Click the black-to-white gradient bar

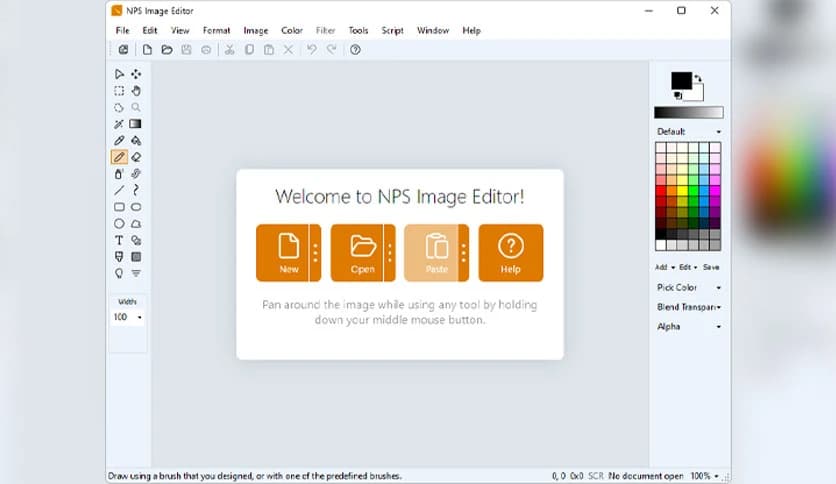689,112
